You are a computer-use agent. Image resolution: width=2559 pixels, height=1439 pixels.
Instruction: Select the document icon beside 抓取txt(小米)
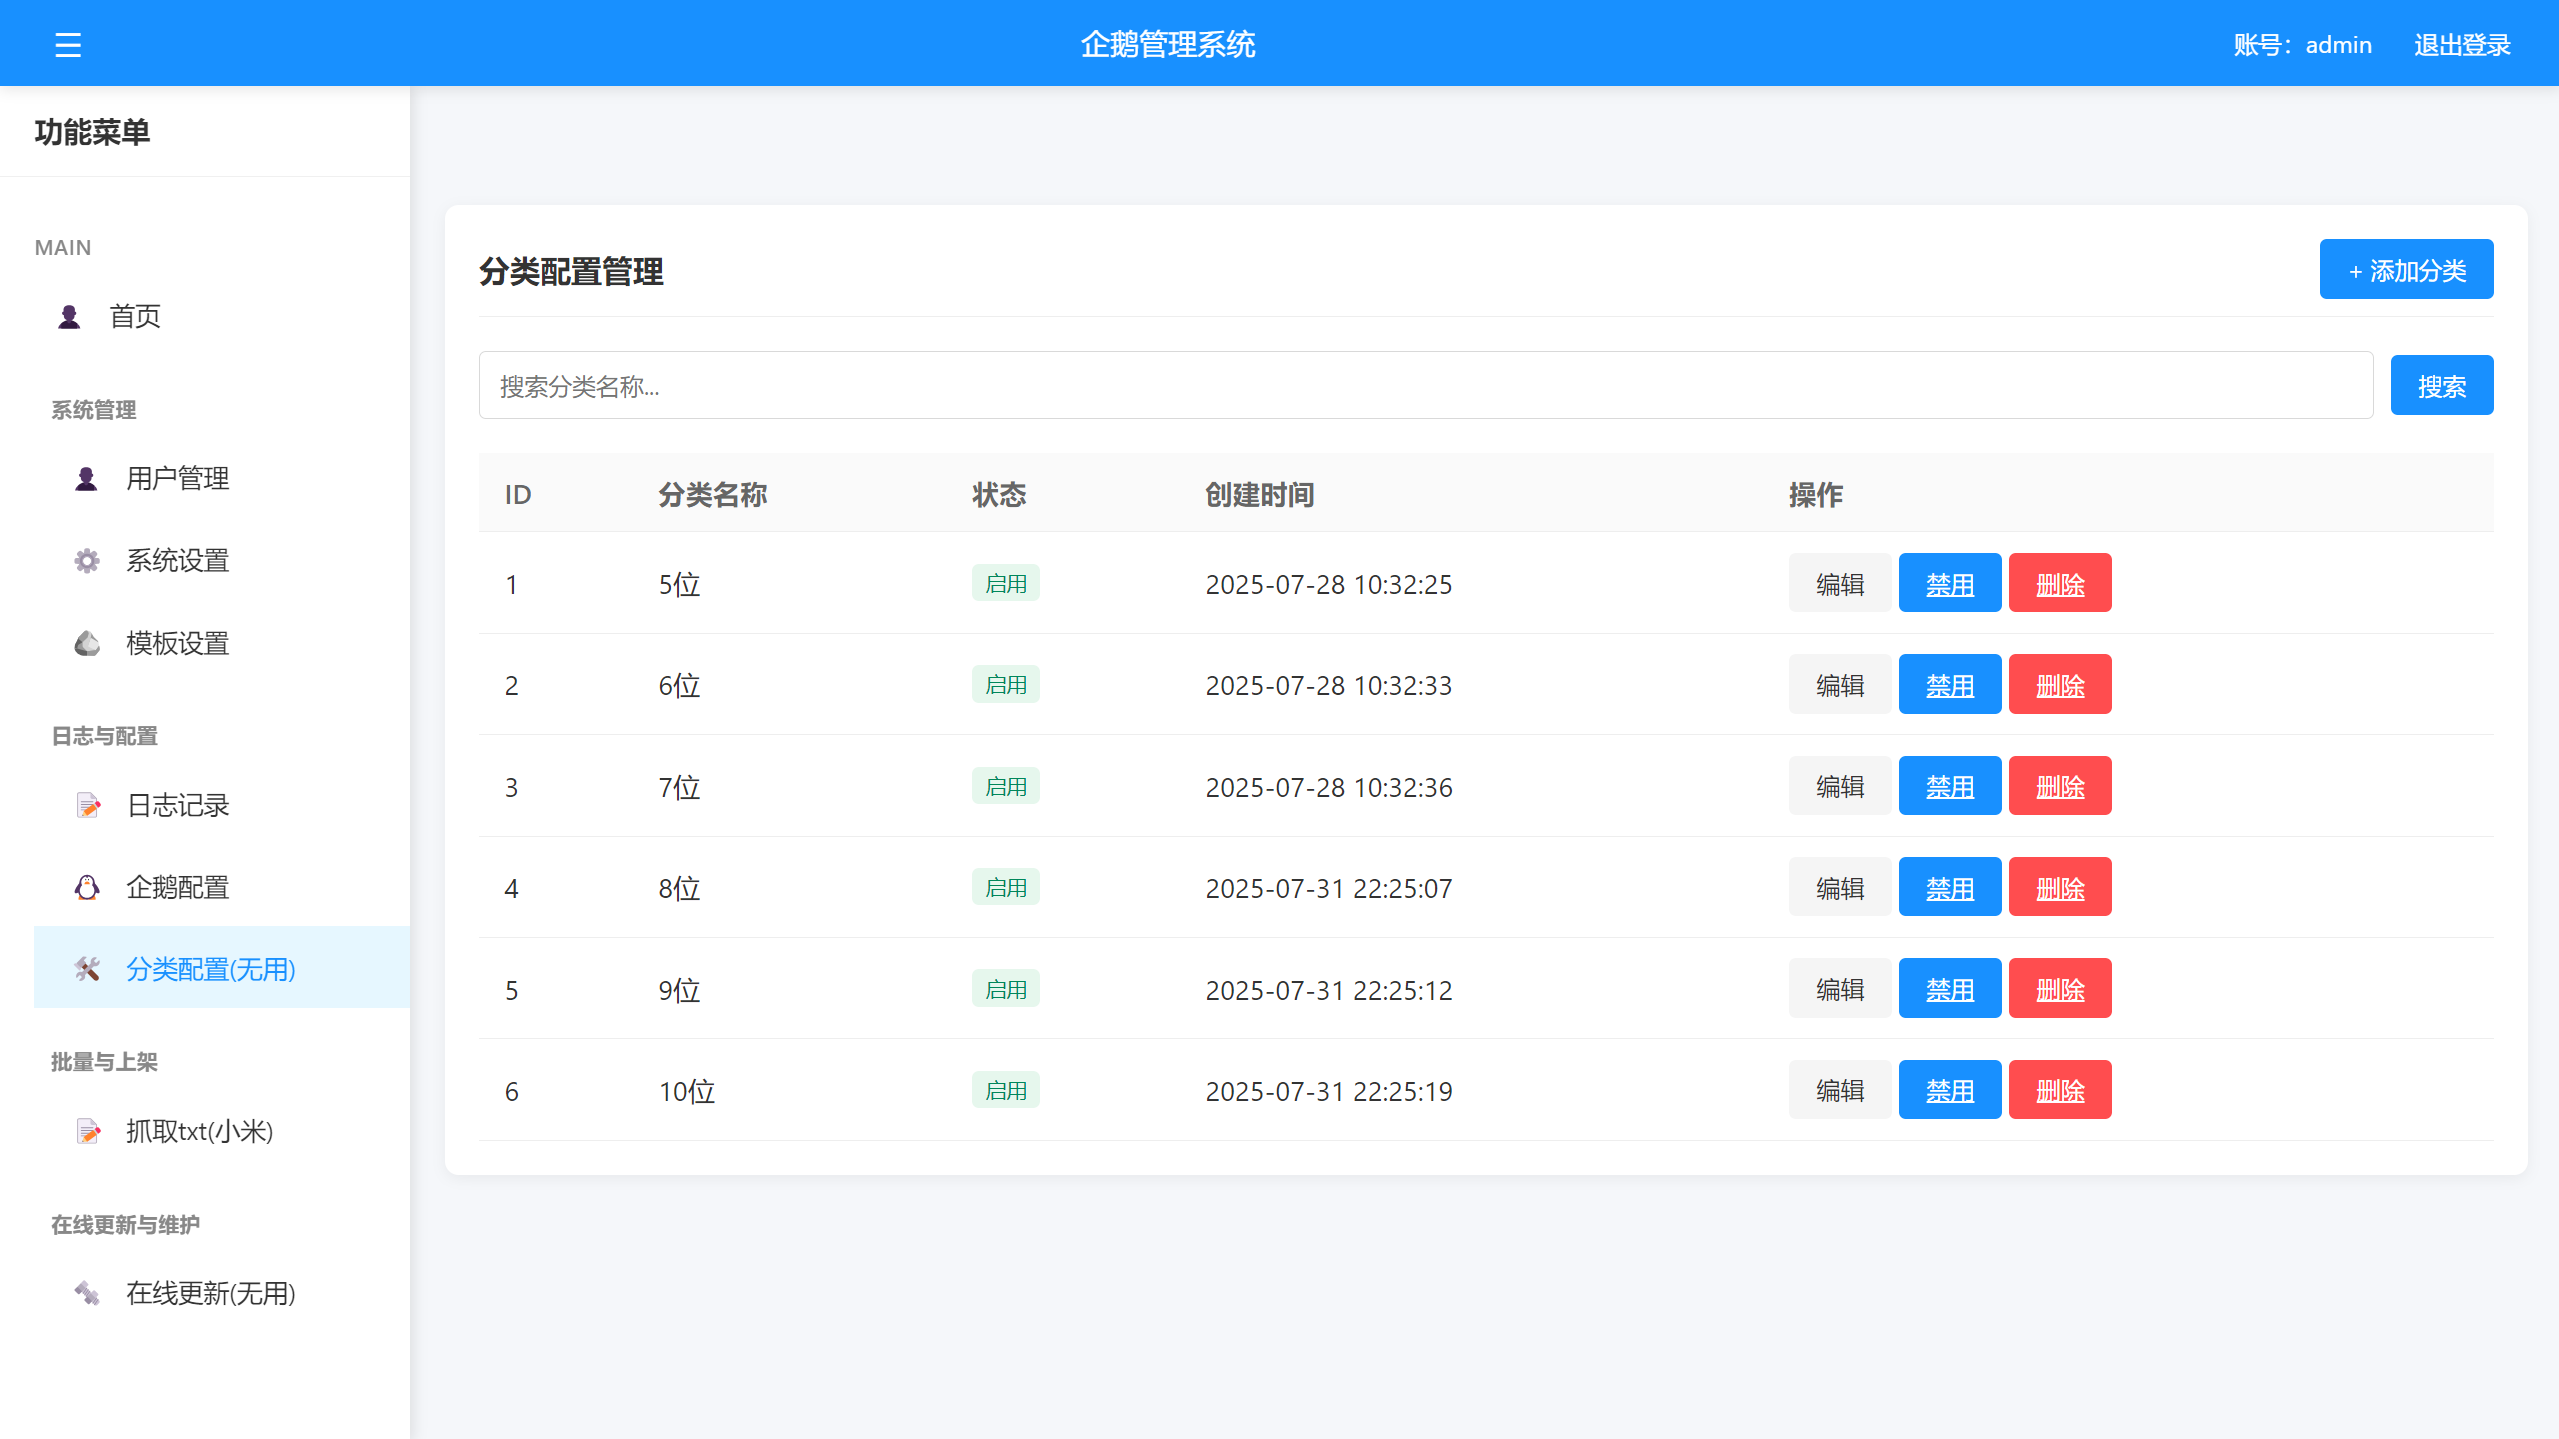87,1131
